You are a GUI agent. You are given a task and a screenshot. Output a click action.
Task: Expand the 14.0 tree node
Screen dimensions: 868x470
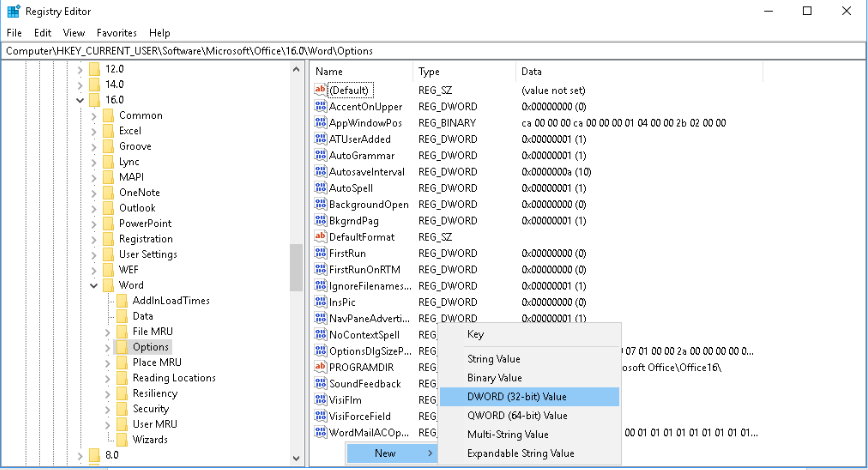pos(80,85)
